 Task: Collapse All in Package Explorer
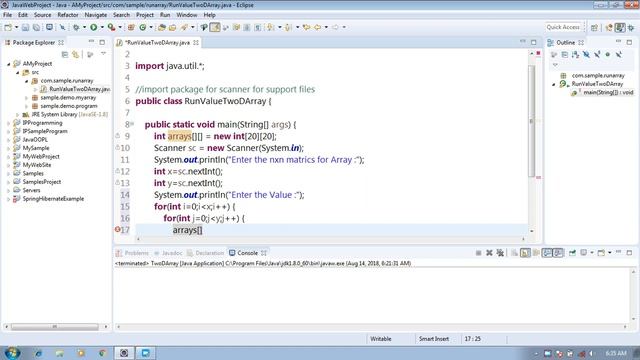point(64,54)
